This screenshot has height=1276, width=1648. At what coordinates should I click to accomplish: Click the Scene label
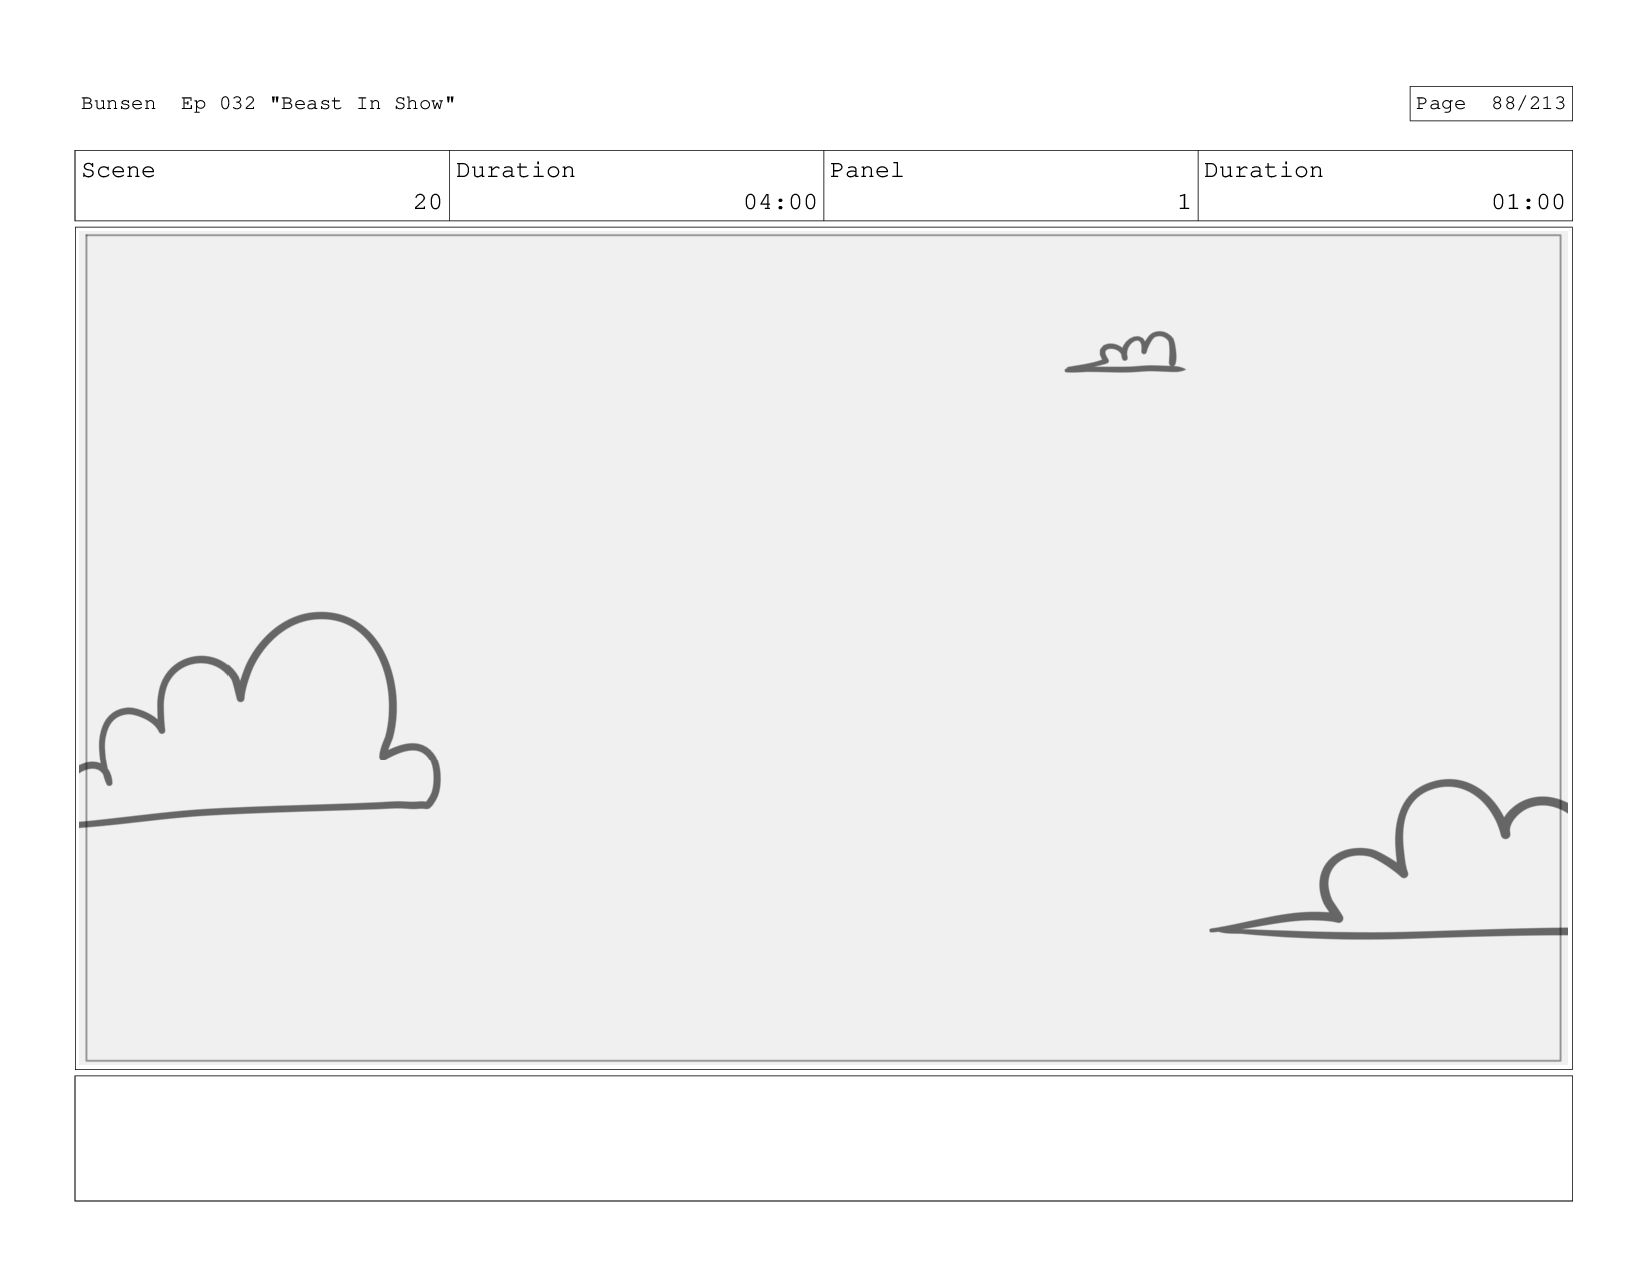118,170
